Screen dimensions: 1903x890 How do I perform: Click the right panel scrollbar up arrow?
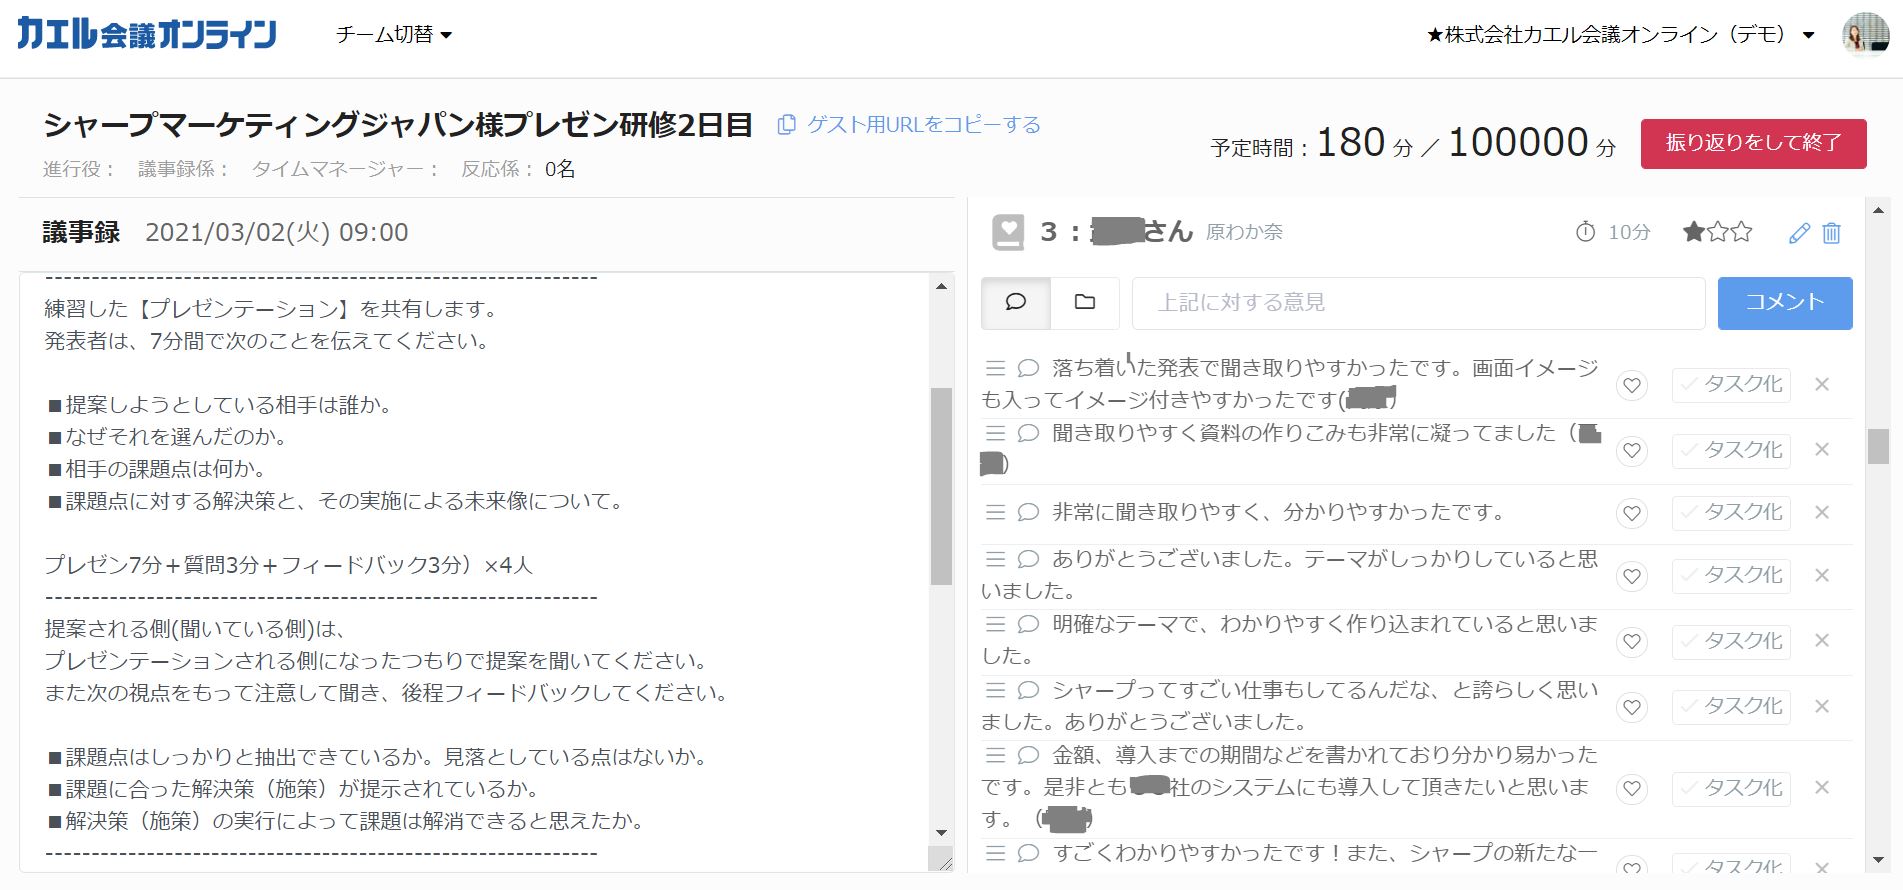[x=1878, y=211]
